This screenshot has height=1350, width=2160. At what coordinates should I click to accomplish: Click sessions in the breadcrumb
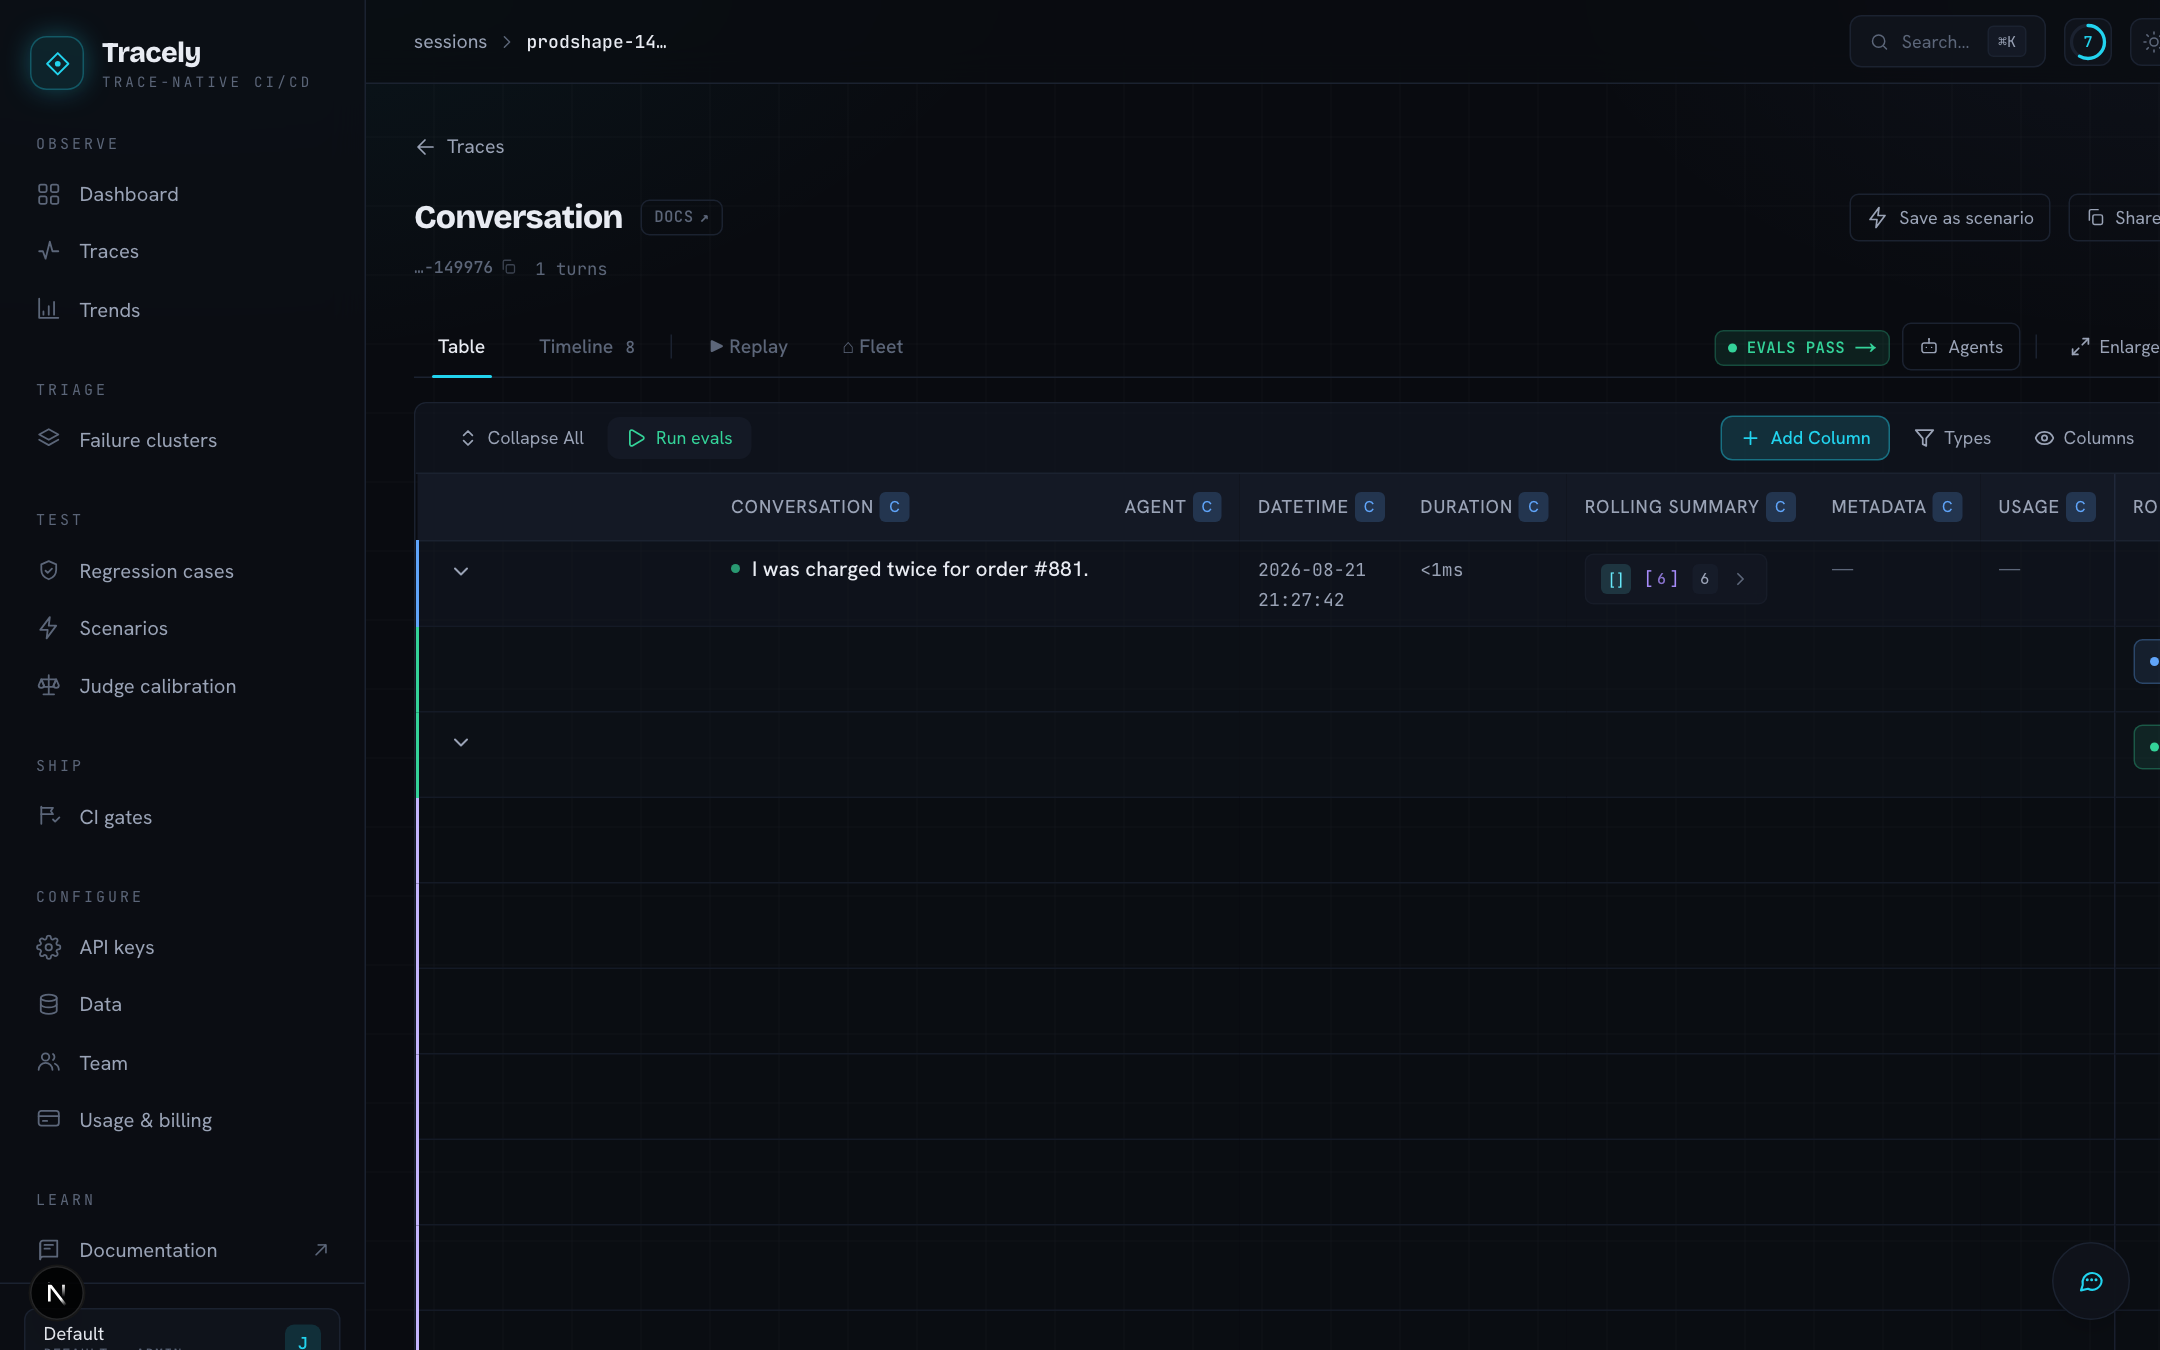pos(450,42)
